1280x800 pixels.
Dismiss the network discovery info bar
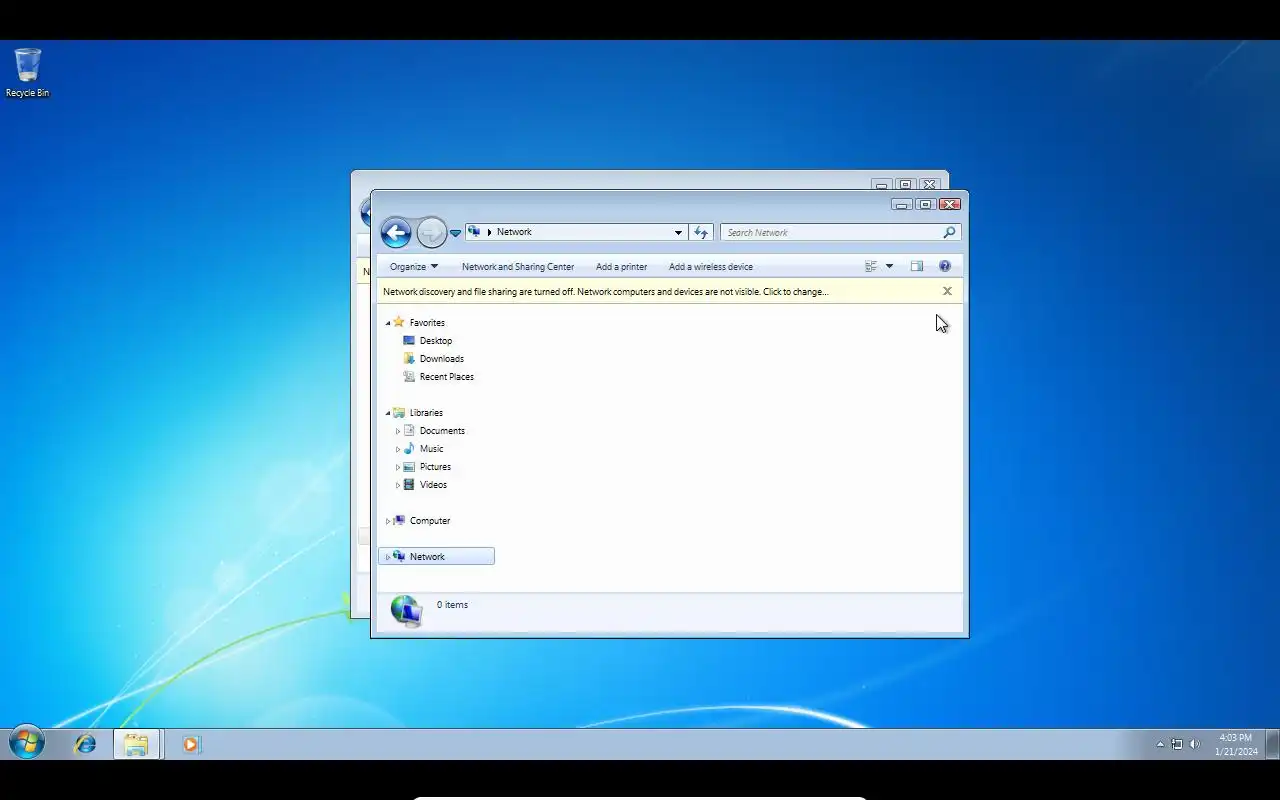947,291
